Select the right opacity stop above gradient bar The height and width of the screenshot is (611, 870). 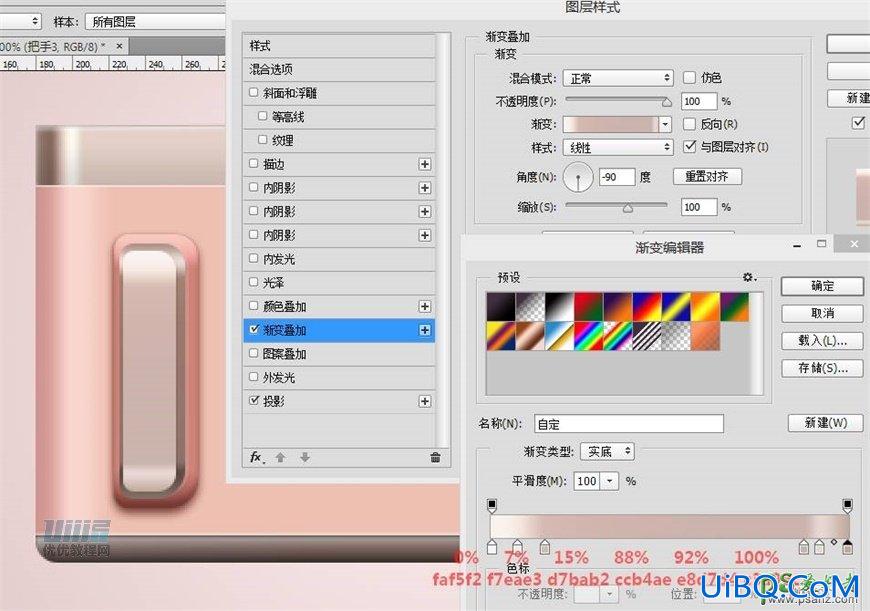point(847,506)
